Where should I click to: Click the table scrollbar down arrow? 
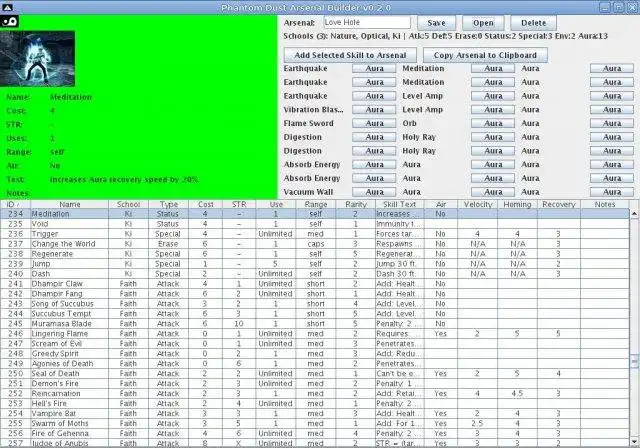[x=634, y=442]
